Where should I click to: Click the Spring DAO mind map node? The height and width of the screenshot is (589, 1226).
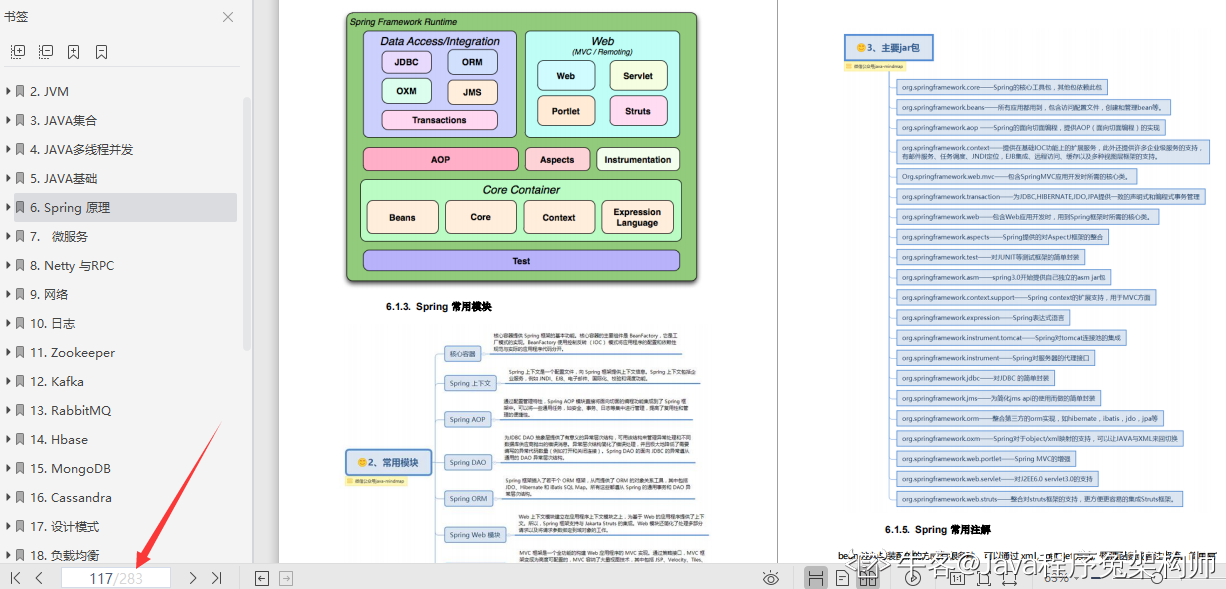[468, 462]
